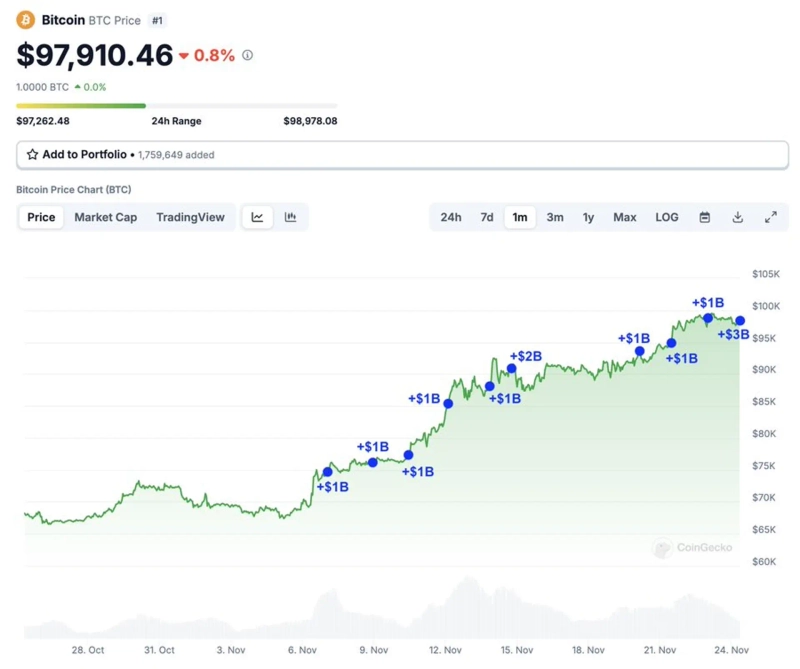Select the 3m time range
800x669 pixels.
pos(555,217)
